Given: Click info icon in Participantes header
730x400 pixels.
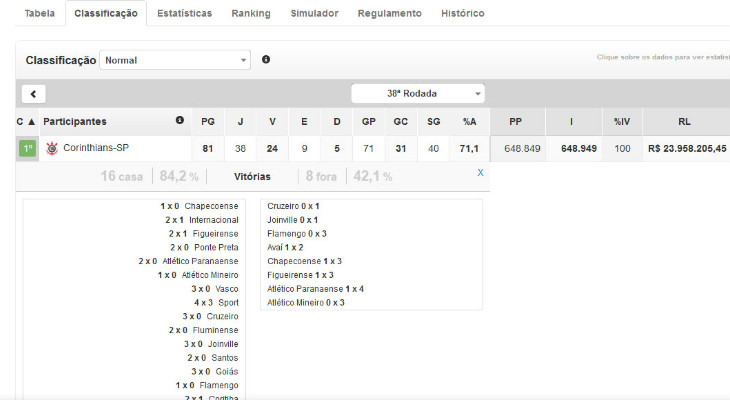Looking at the screenshot, I should click(x=180, y=121).
